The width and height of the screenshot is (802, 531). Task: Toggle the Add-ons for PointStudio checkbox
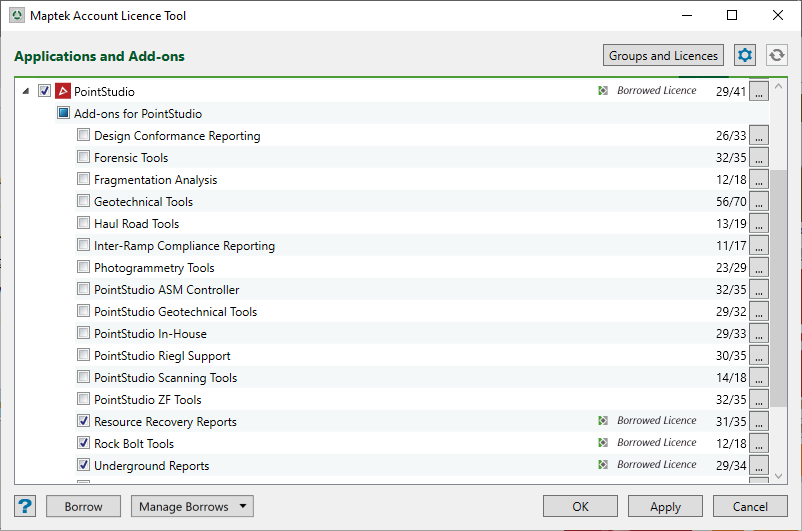[63, 113]
